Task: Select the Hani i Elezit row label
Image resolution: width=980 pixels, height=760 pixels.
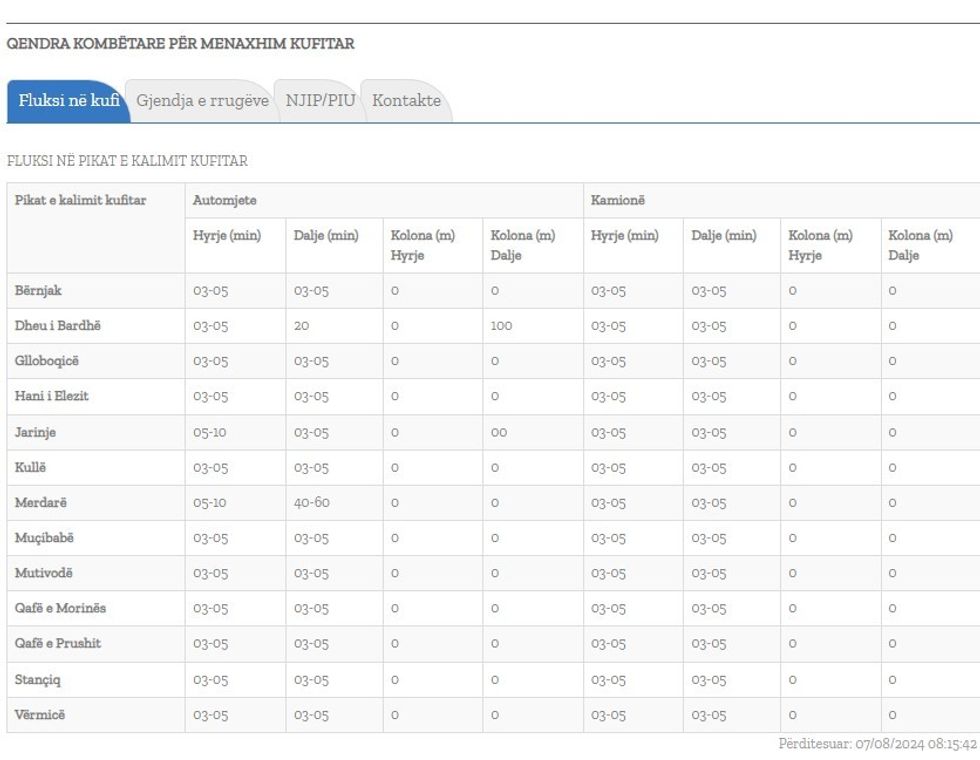Action: pyautogui.click(x=51, y=396)
